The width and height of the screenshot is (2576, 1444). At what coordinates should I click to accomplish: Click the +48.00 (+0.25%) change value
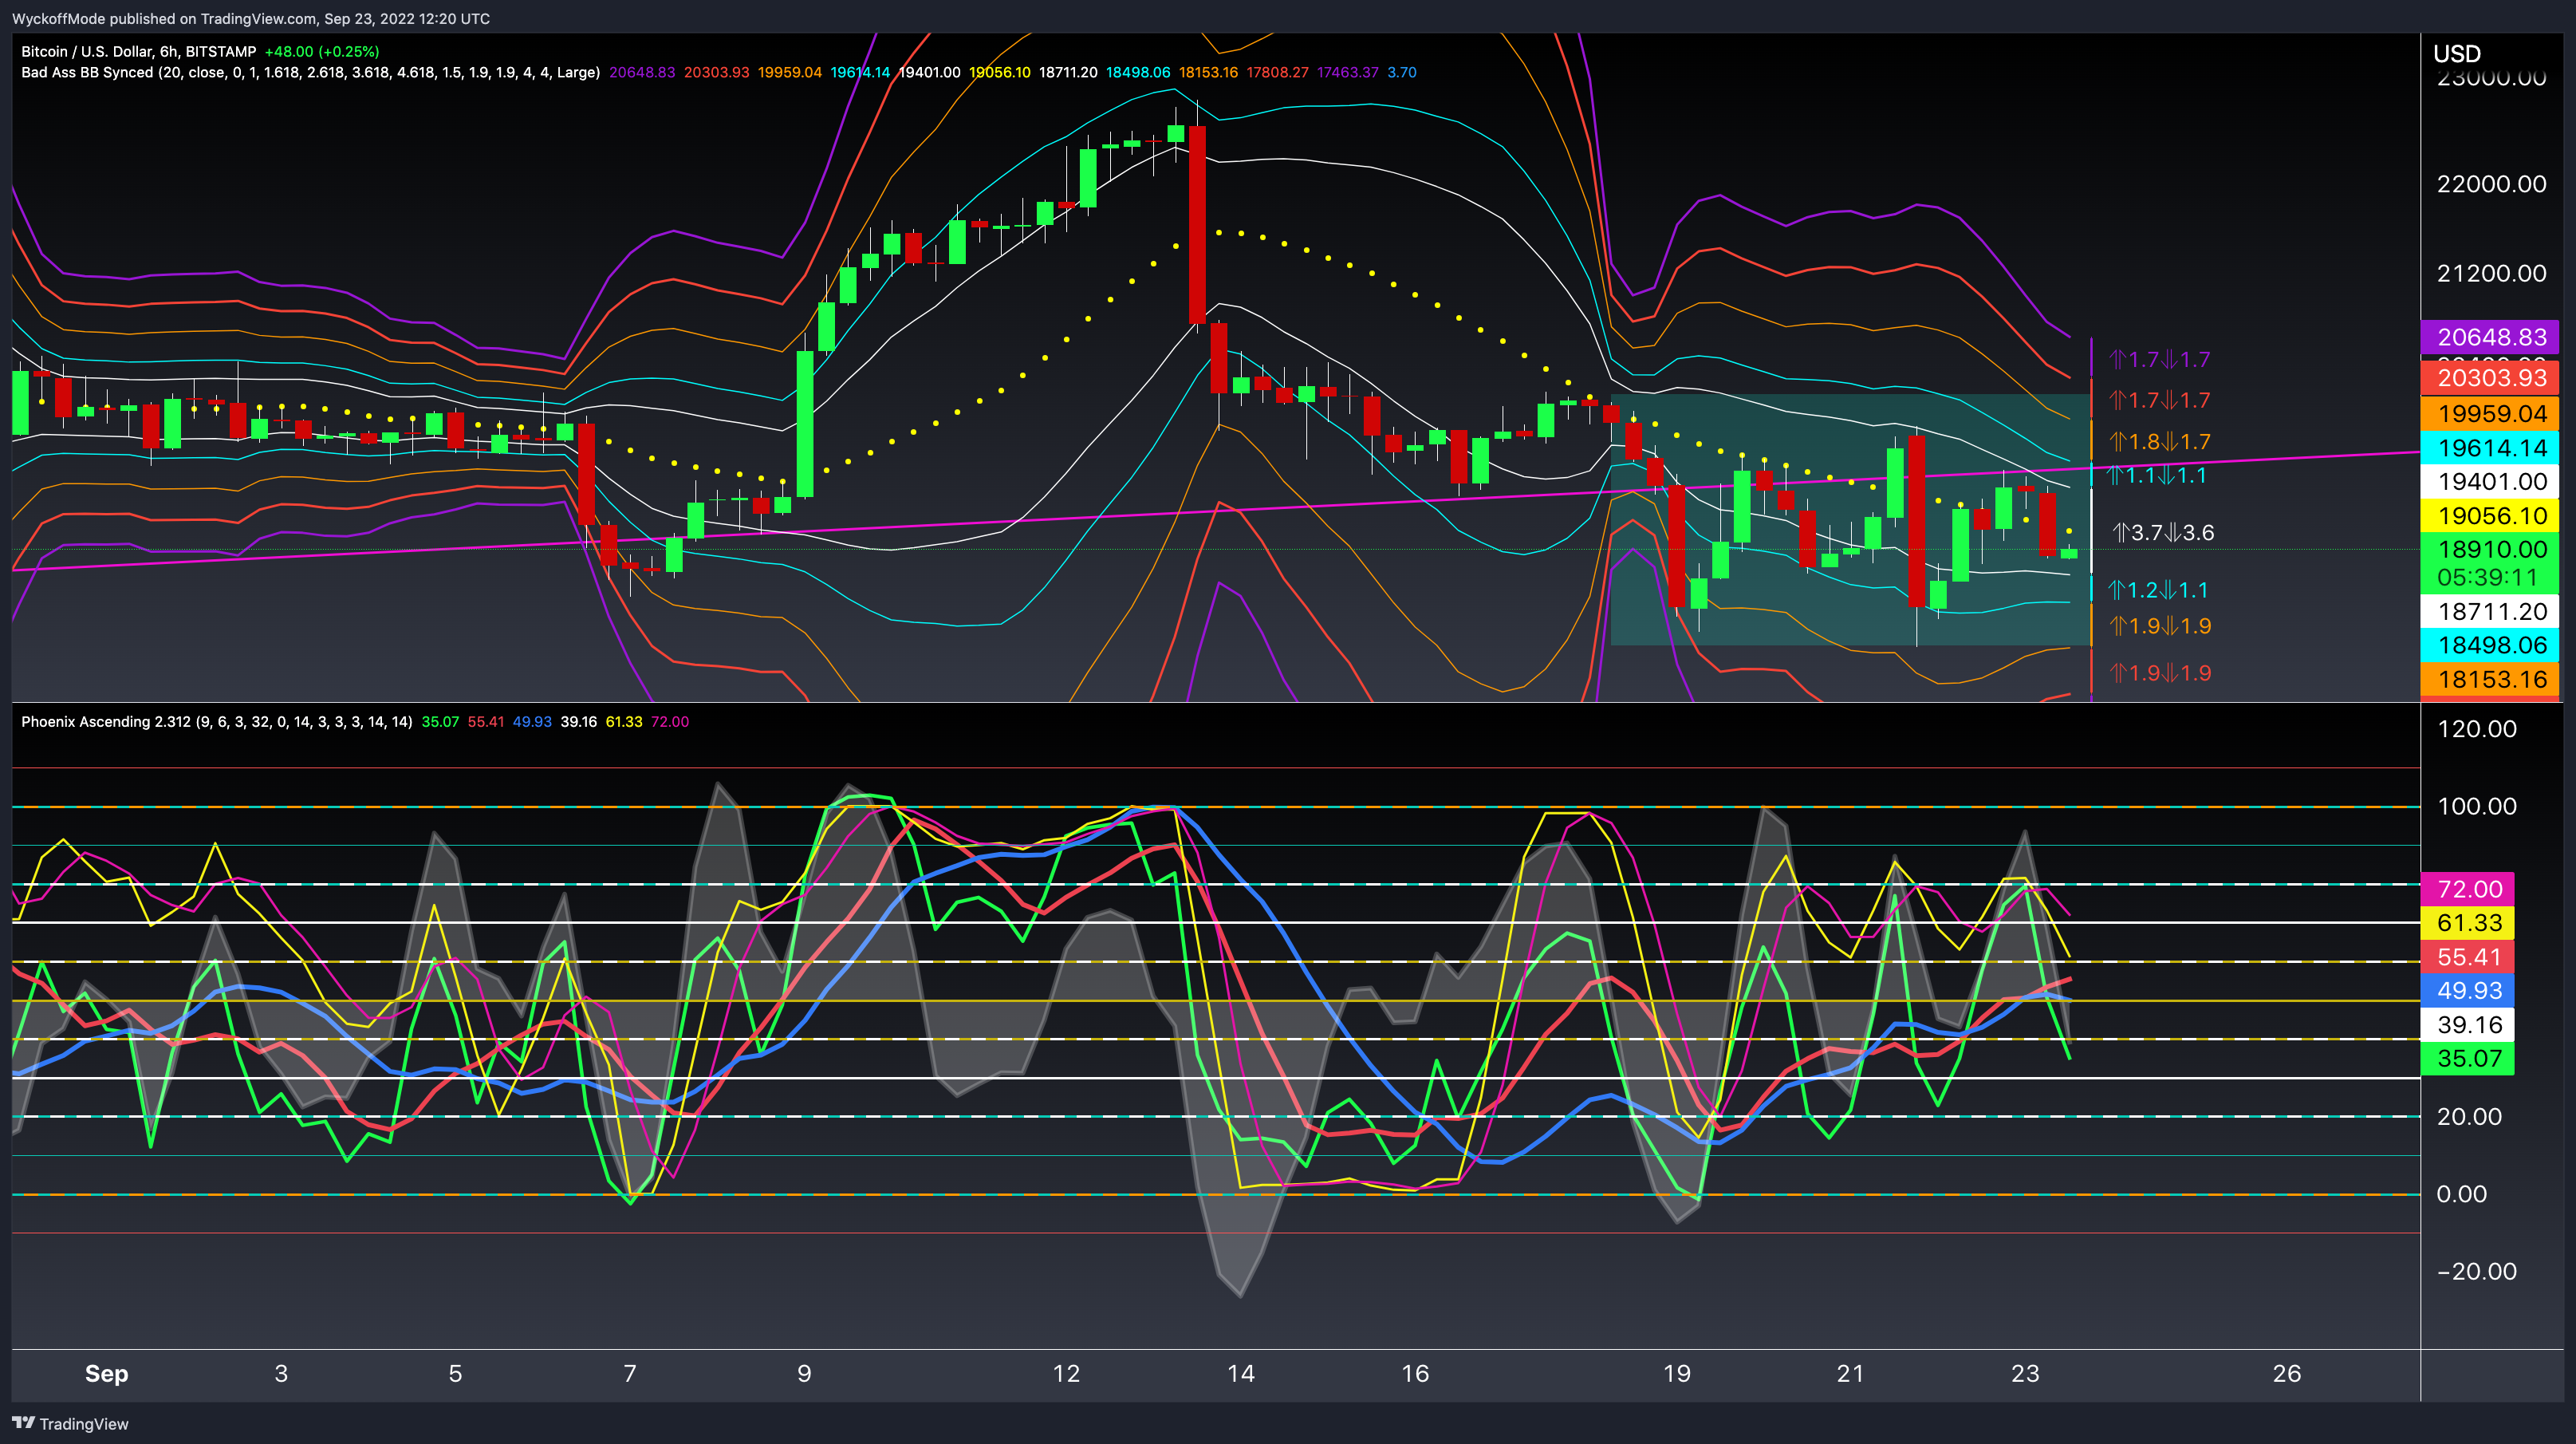click(322, 51)
